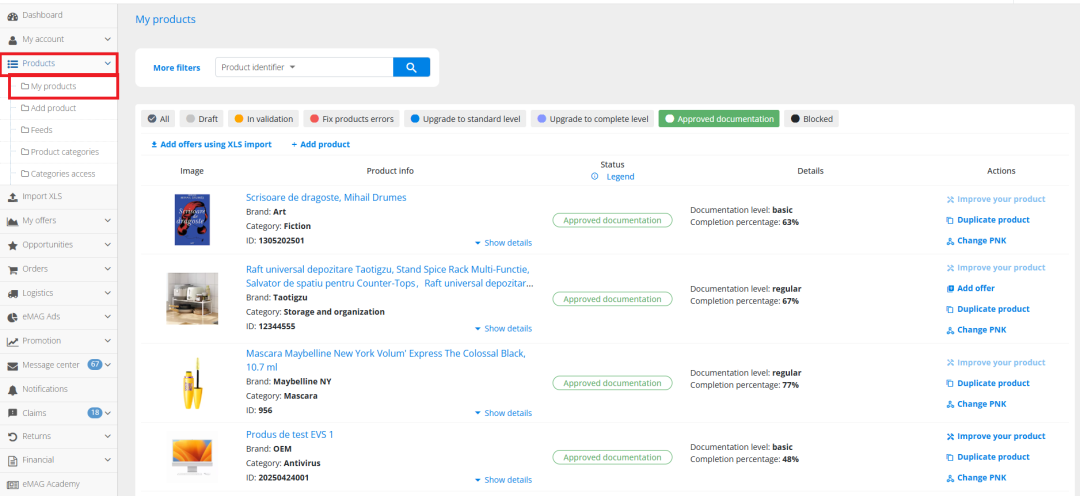Select the Draft status filter

pos(202,119)
